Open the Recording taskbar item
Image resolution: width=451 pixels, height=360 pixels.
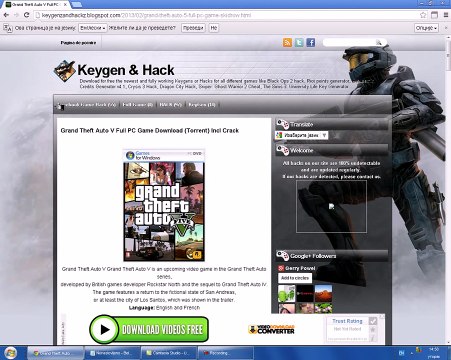coord(225,353)
